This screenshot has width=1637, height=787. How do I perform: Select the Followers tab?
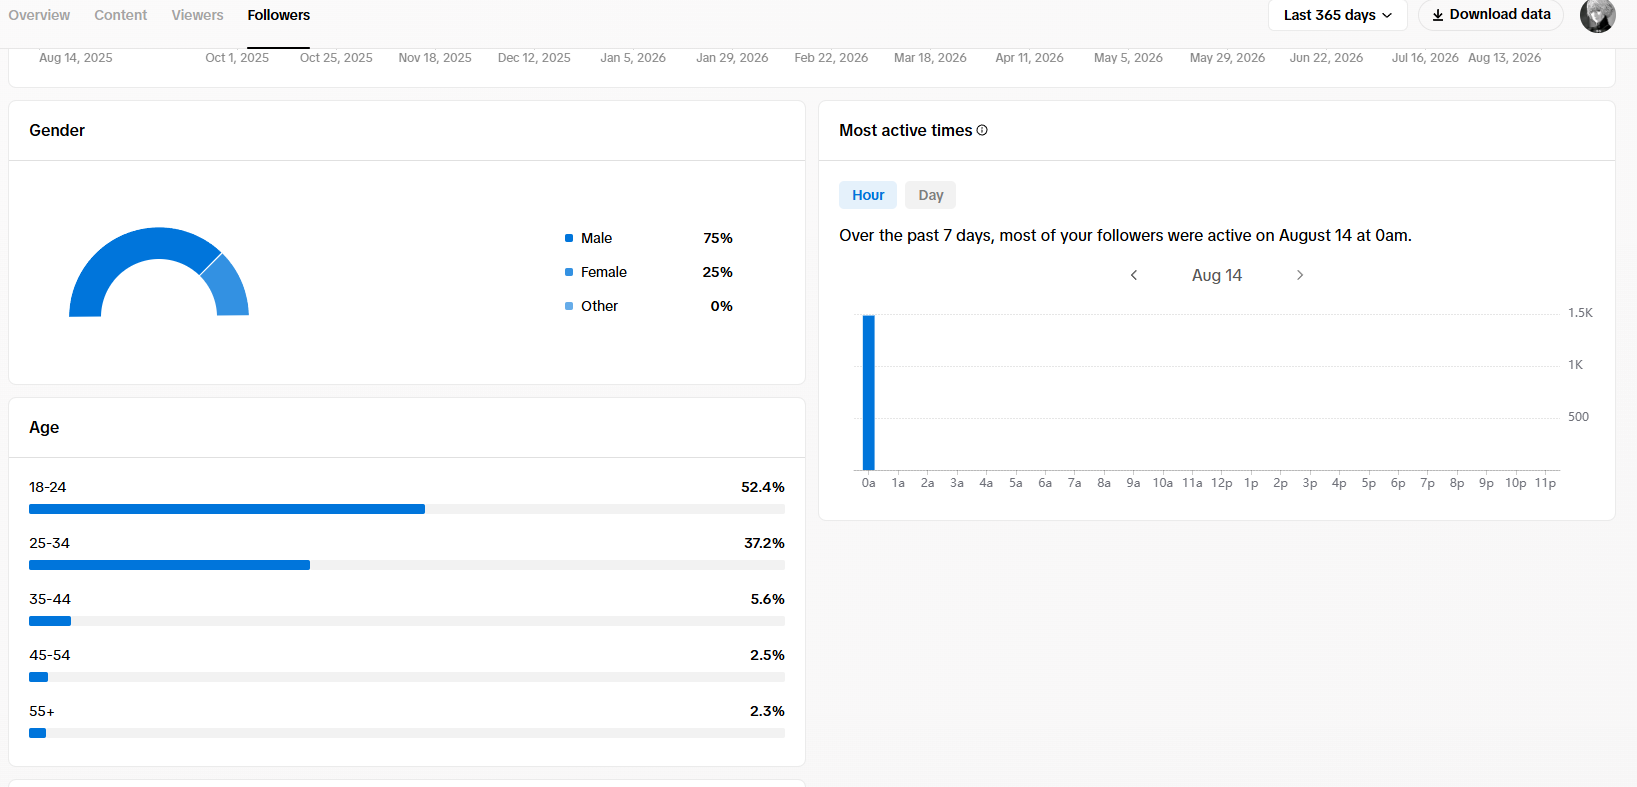[x=279, y=15]
